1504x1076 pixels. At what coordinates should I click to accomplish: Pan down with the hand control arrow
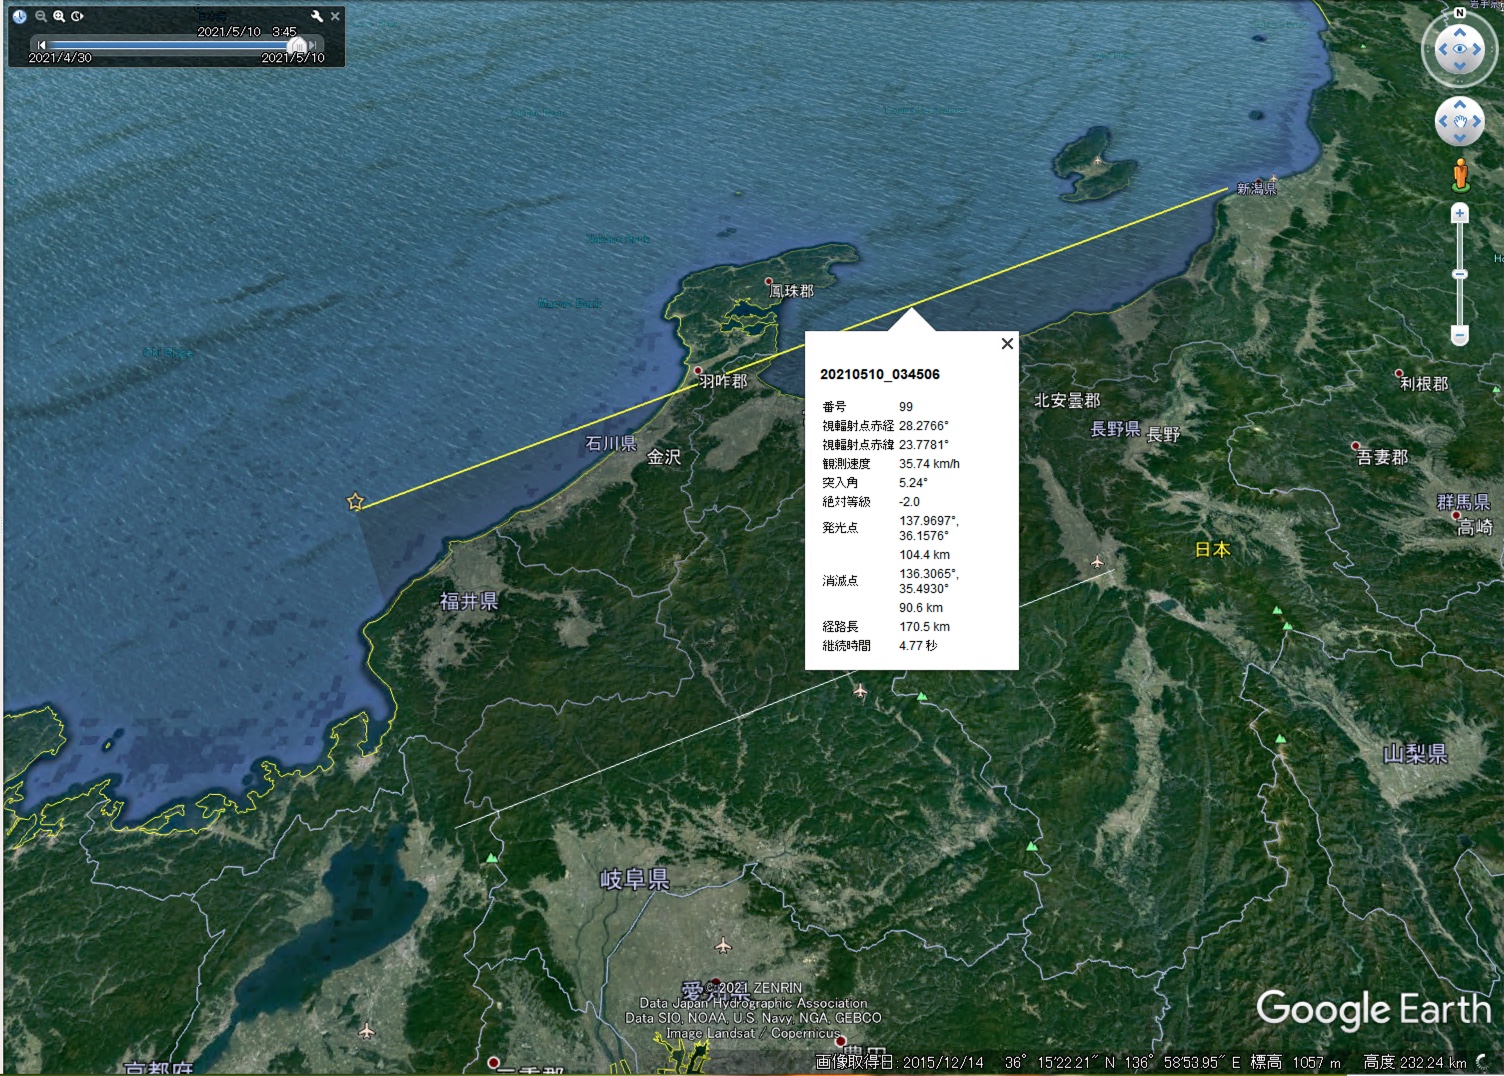(1460, 139)
